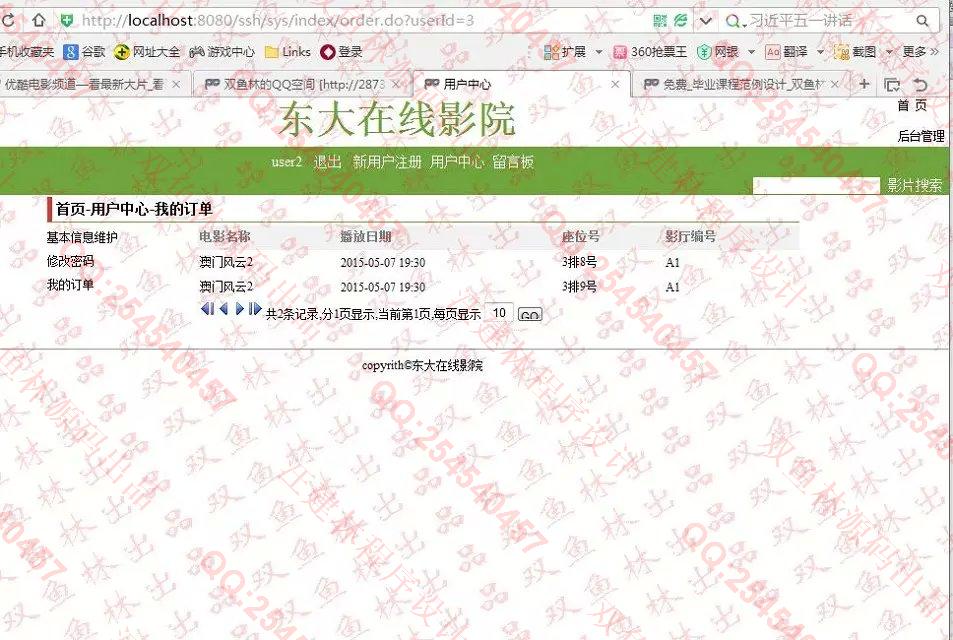
Task: Click the 影厅编号 column header
Action: pyautogui.click(x=690, y=236)
